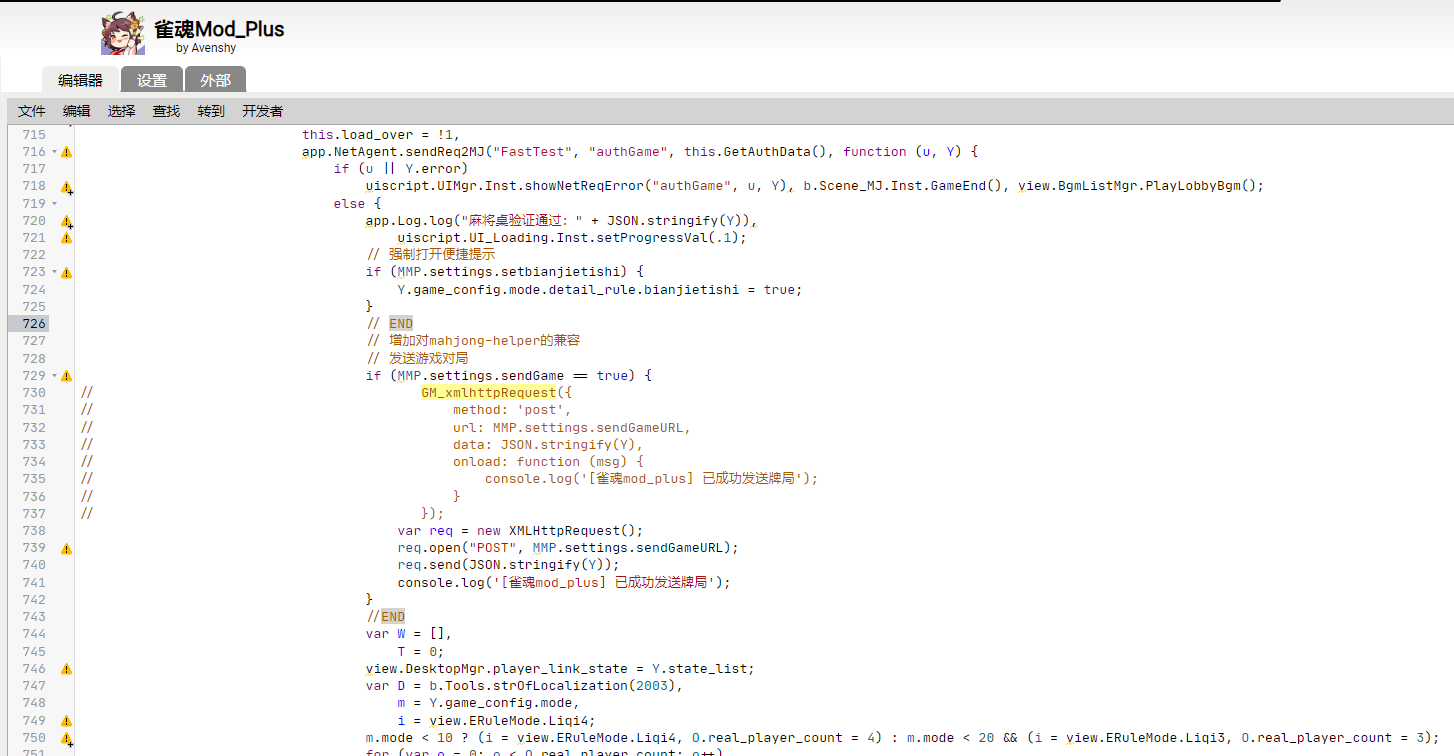Click the warning icon on line 729
The height and width of the screenshot is (756, 1454).
(x=66, y=376)
